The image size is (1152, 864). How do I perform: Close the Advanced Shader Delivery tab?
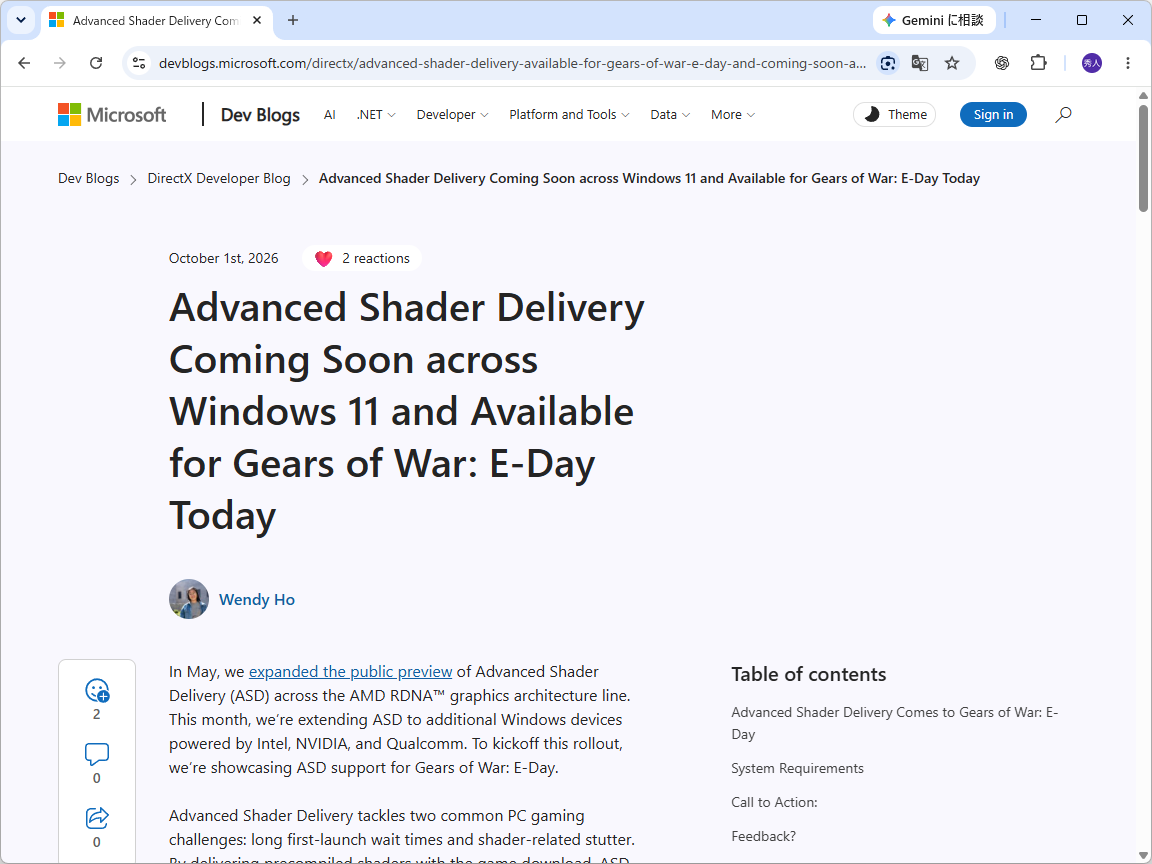[x=256, y=21]
